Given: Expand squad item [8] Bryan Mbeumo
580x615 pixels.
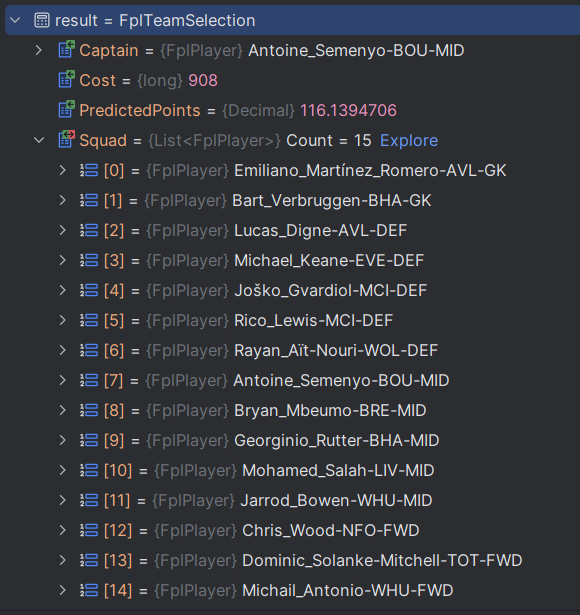Looking at the screenshot, I should coord(62,410).
